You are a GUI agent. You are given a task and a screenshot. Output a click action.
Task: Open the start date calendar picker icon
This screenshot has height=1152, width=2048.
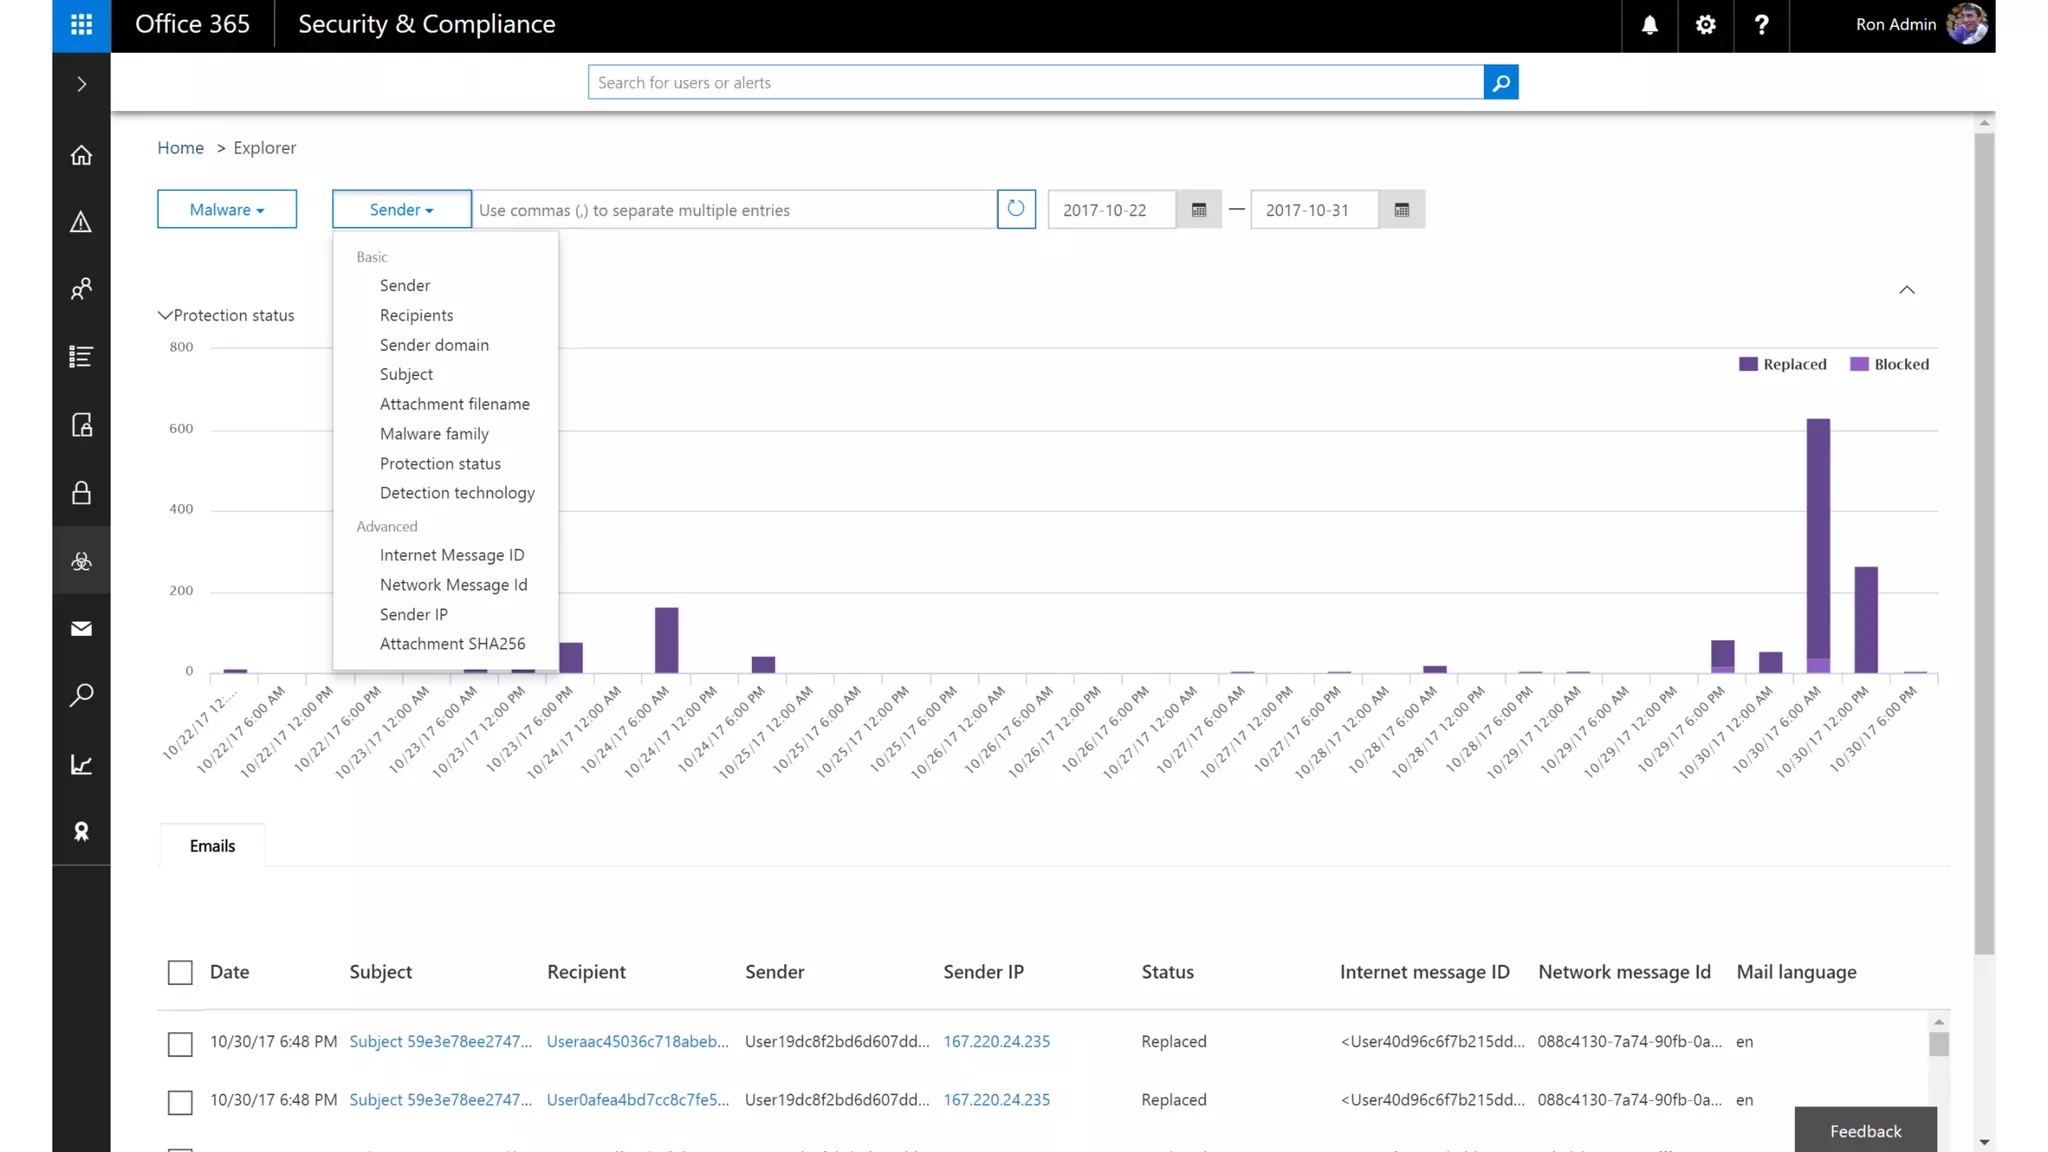[1198, 210]
